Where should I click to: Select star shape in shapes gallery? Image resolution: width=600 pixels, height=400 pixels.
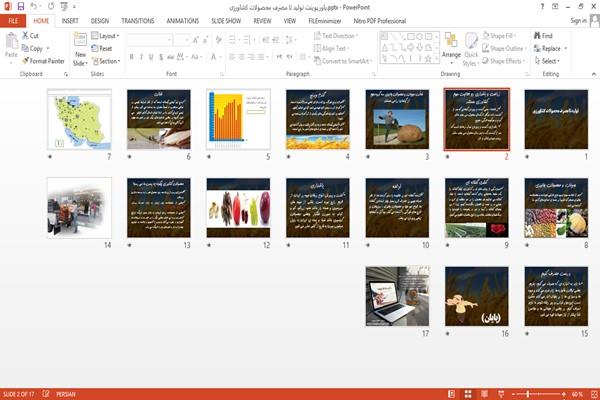[428, 59]
